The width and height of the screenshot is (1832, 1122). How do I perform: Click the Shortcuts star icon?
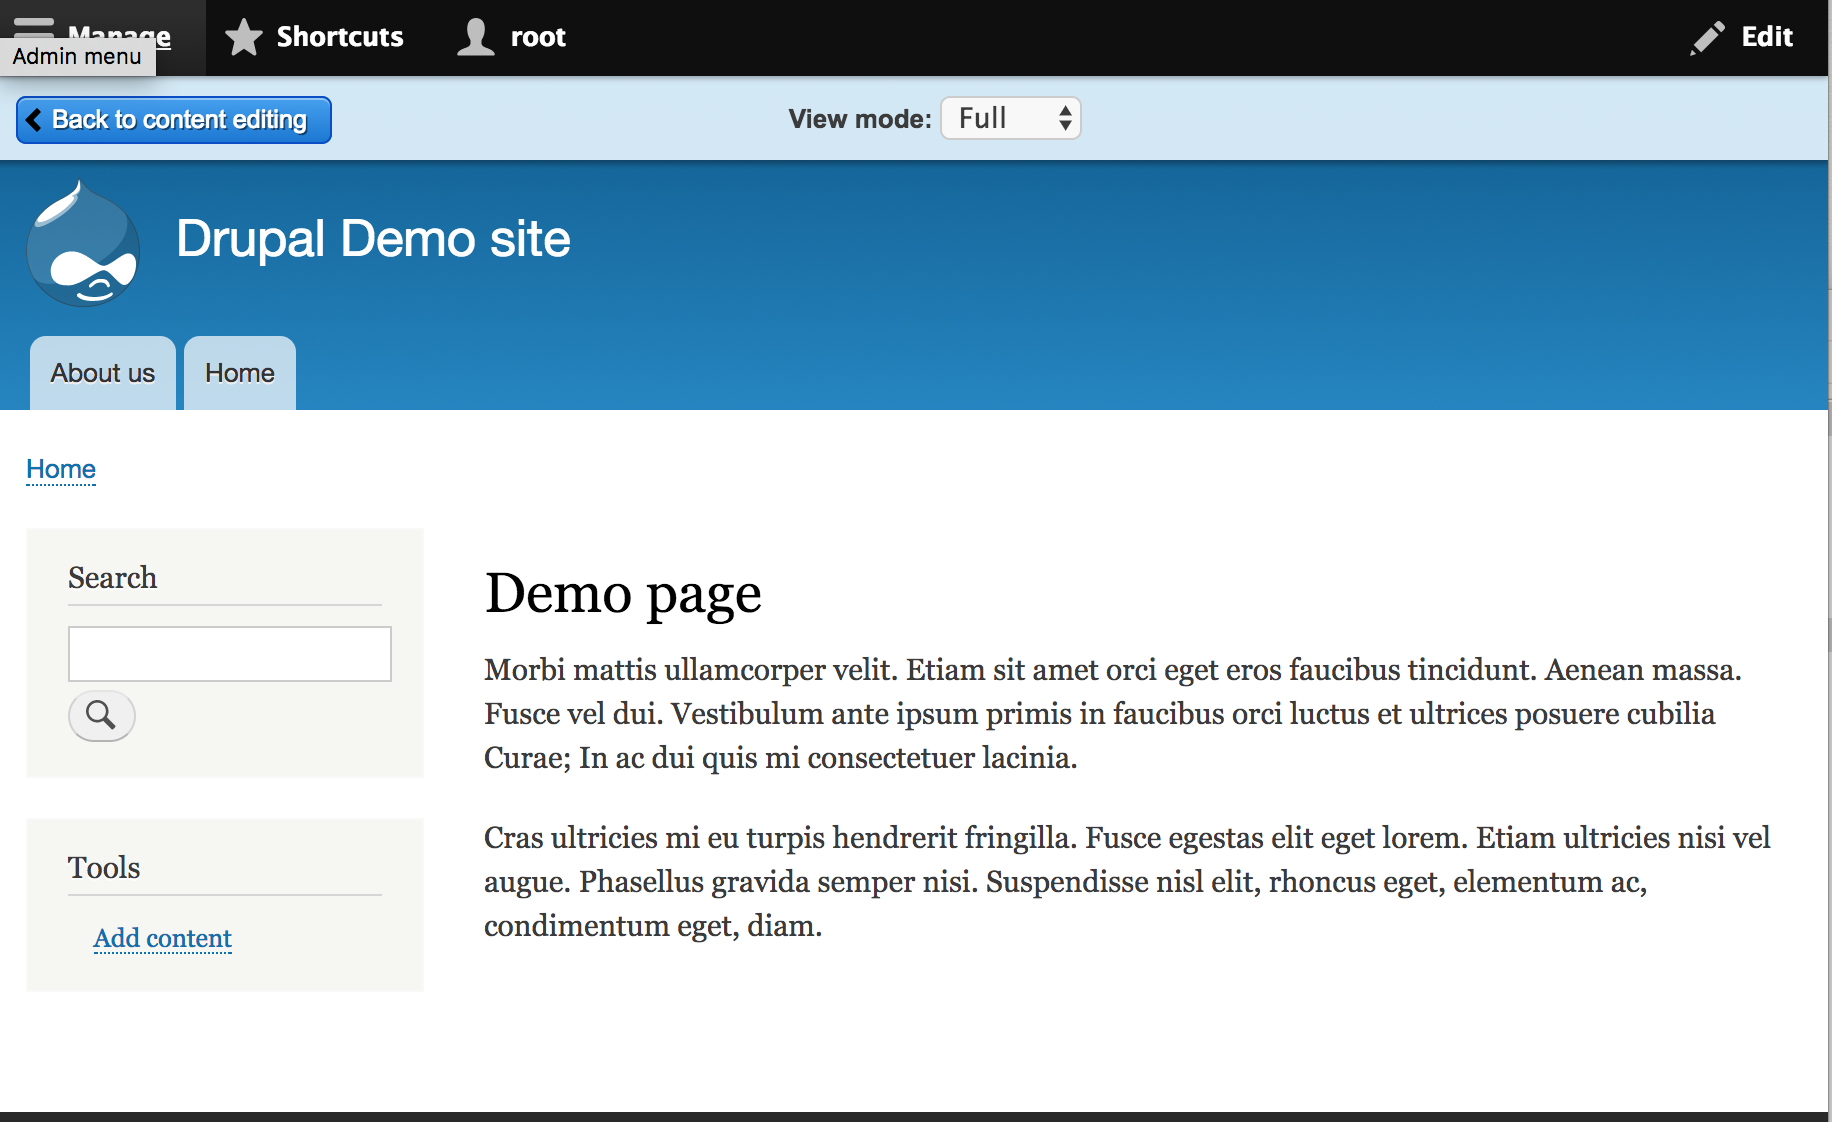coord(243,37)
